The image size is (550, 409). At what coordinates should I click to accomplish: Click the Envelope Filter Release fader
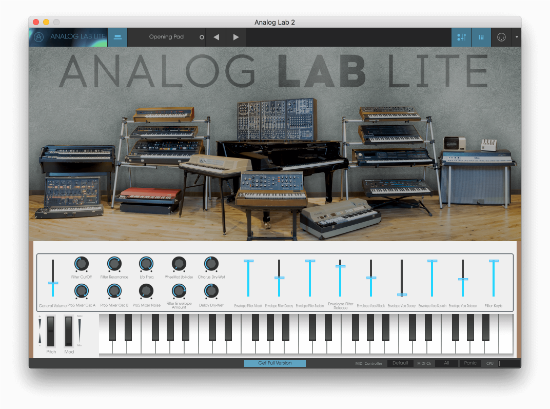pos(340,278)
